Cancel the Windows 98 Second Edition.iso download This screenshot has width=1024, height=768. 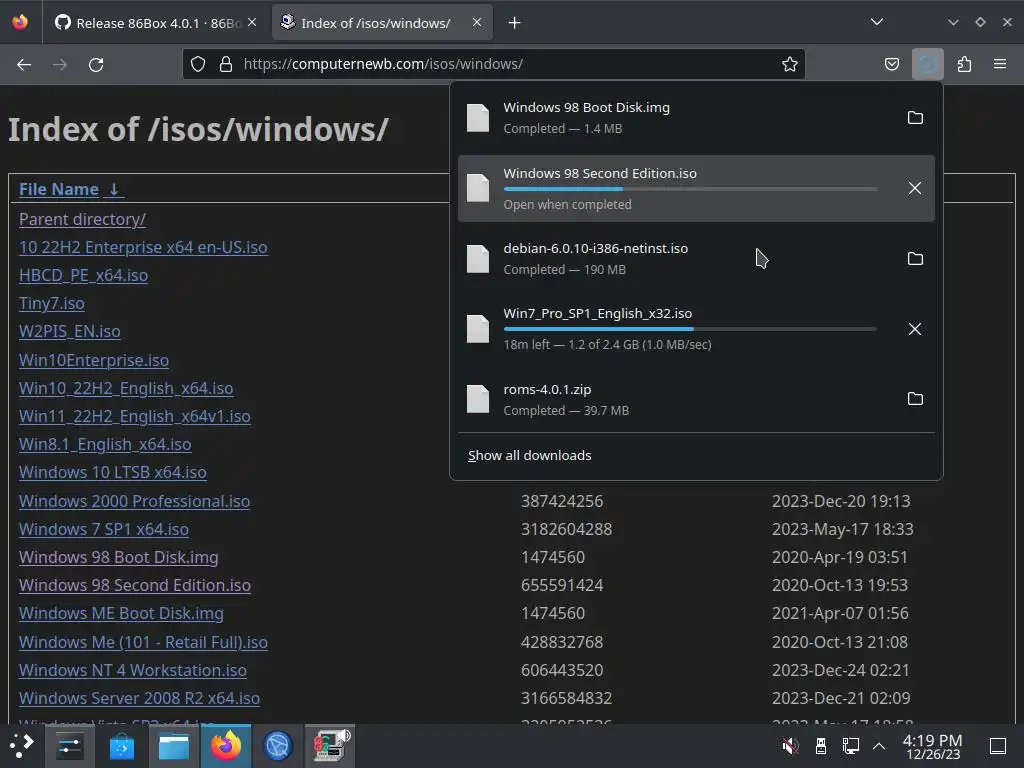click(915, 188)
